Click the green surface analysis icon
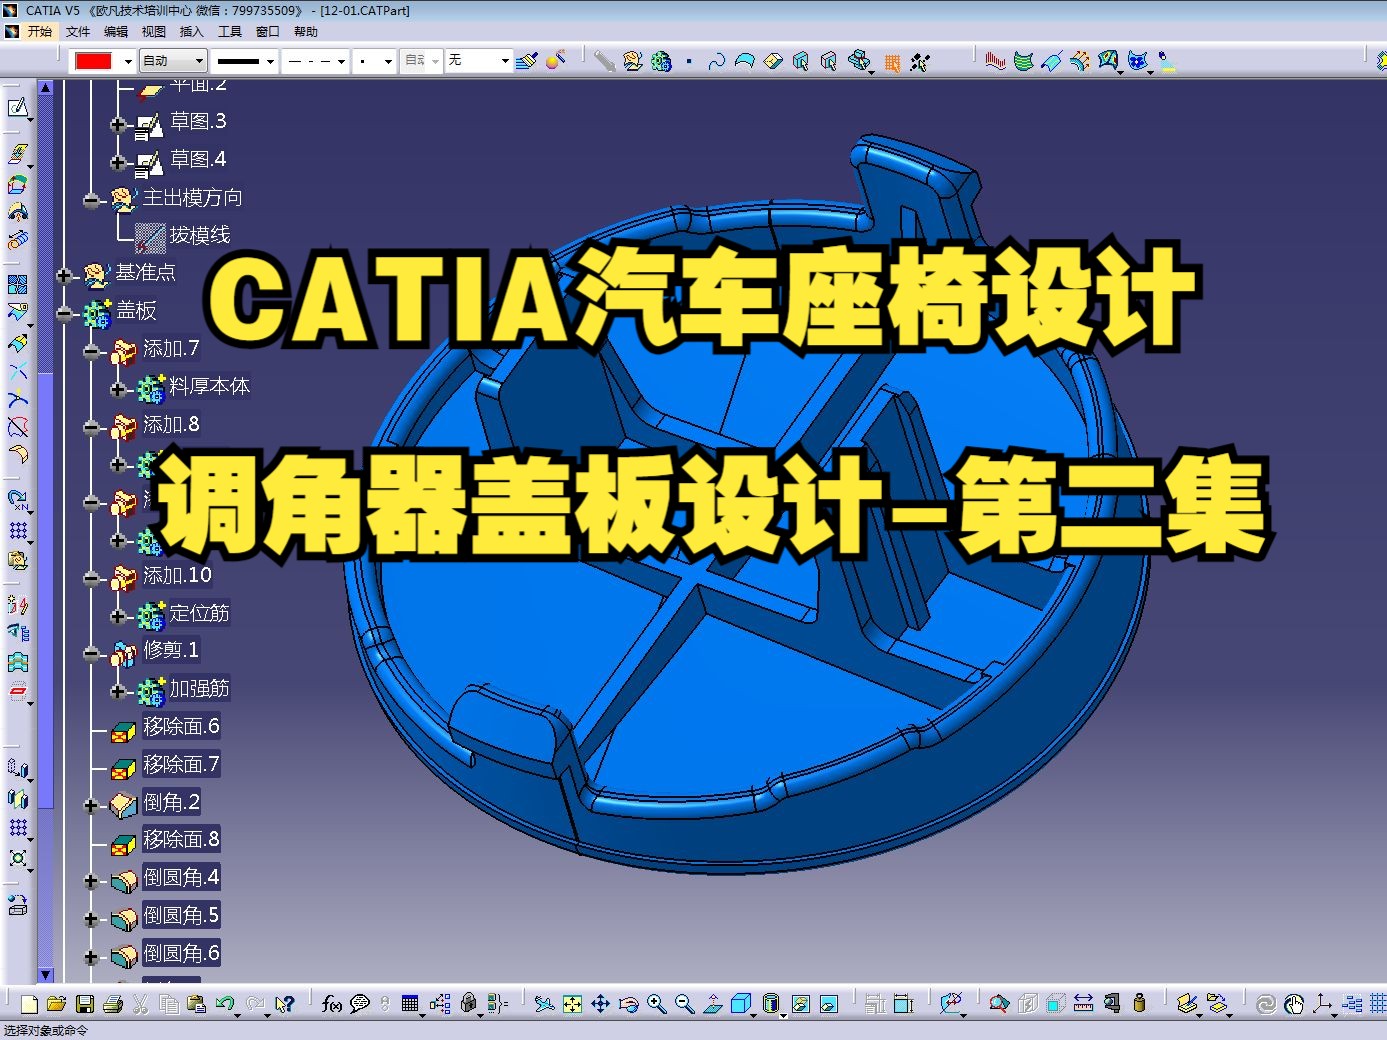This screenshot has height=1040, width=1387. pyautogui.click(x=1024, y=61)
